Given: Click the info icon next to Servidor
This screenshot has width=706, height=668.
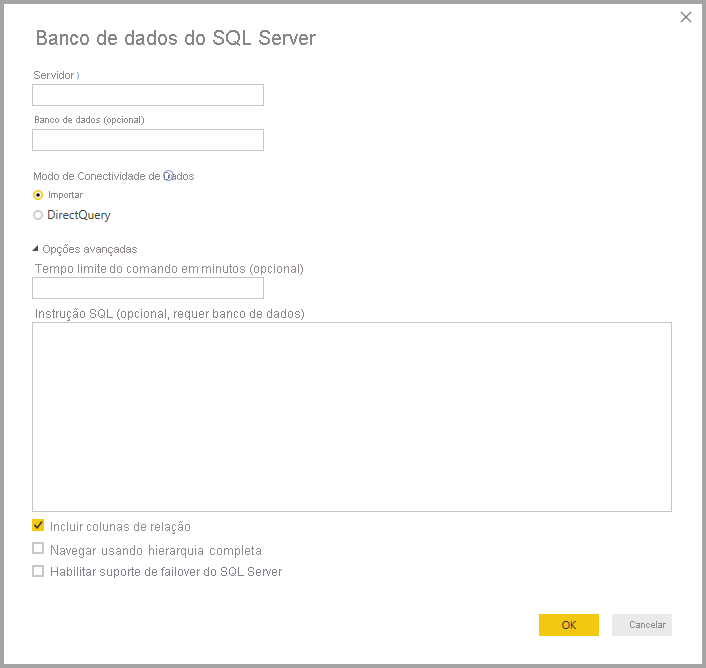Looking at the screenshot, I should click(x=78, y=75).
